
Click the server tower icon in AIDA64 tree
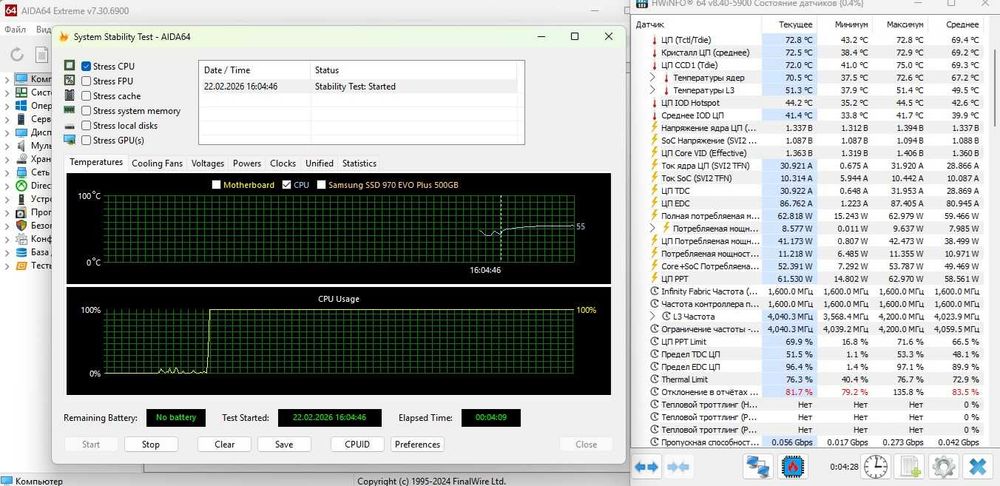(x=21, y=119)
